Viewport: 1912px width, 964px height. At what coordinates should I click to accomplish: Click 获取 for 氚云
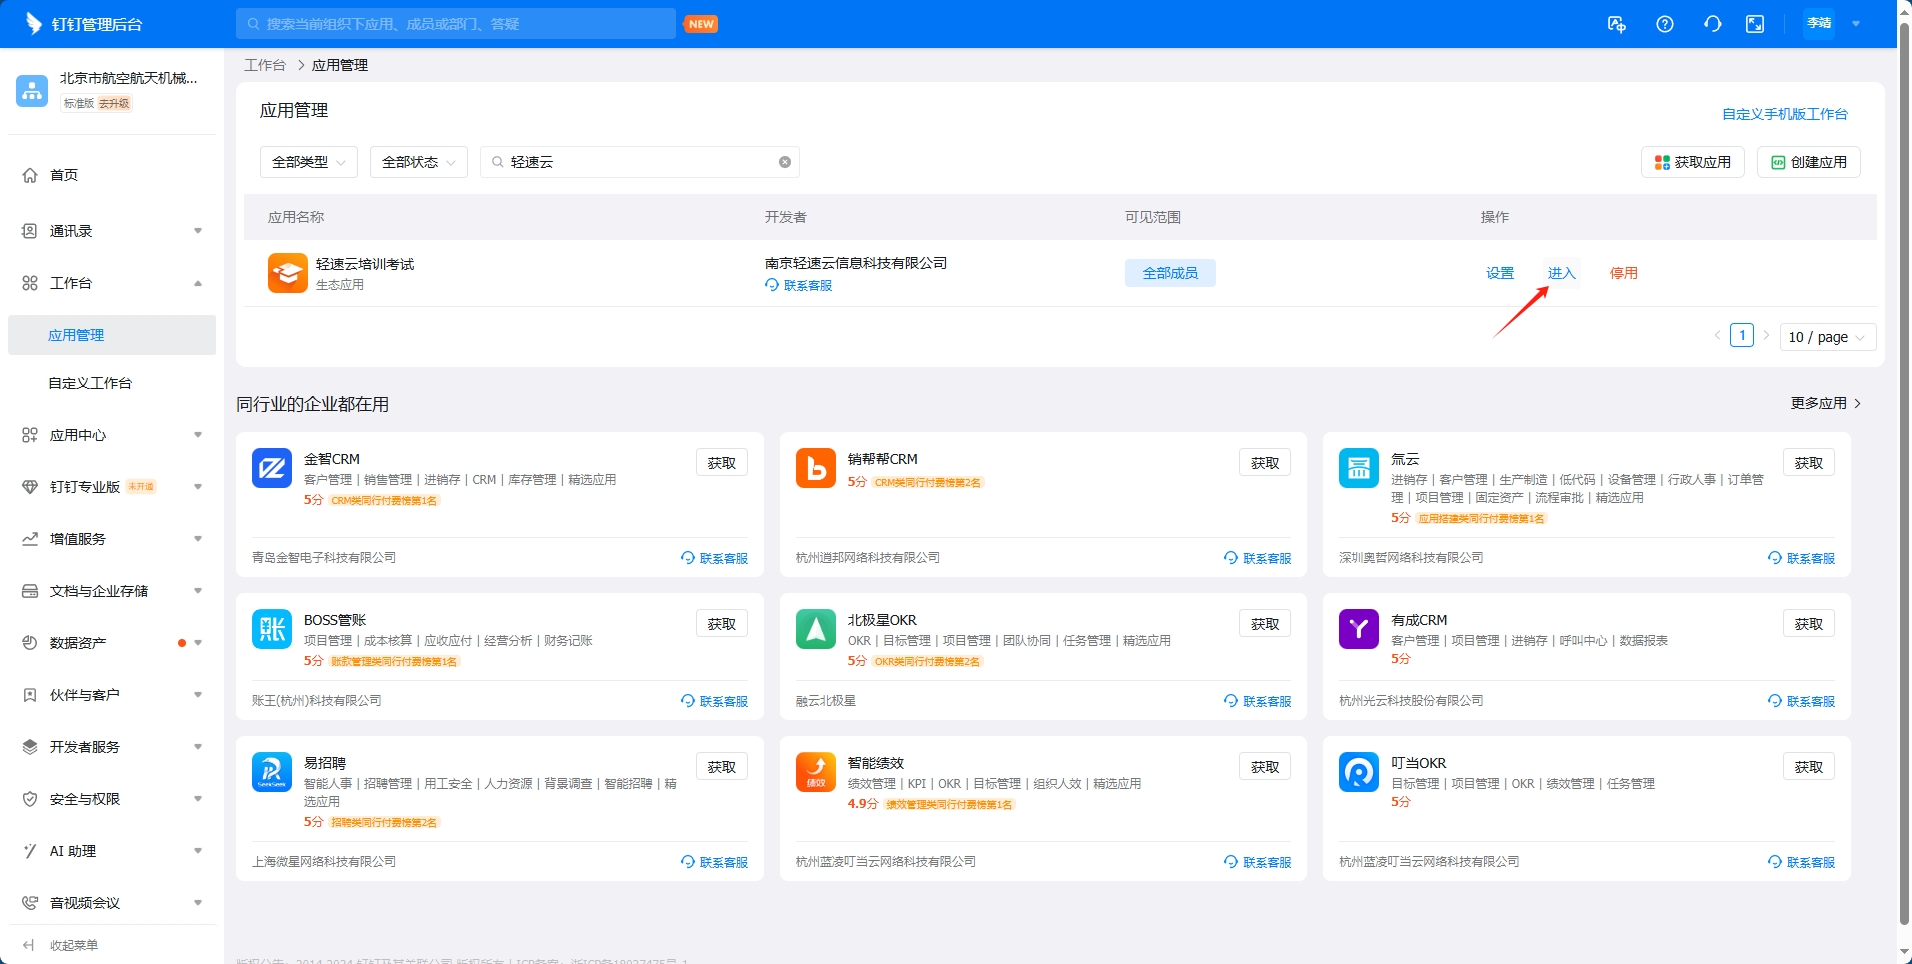coord(1809,463)
